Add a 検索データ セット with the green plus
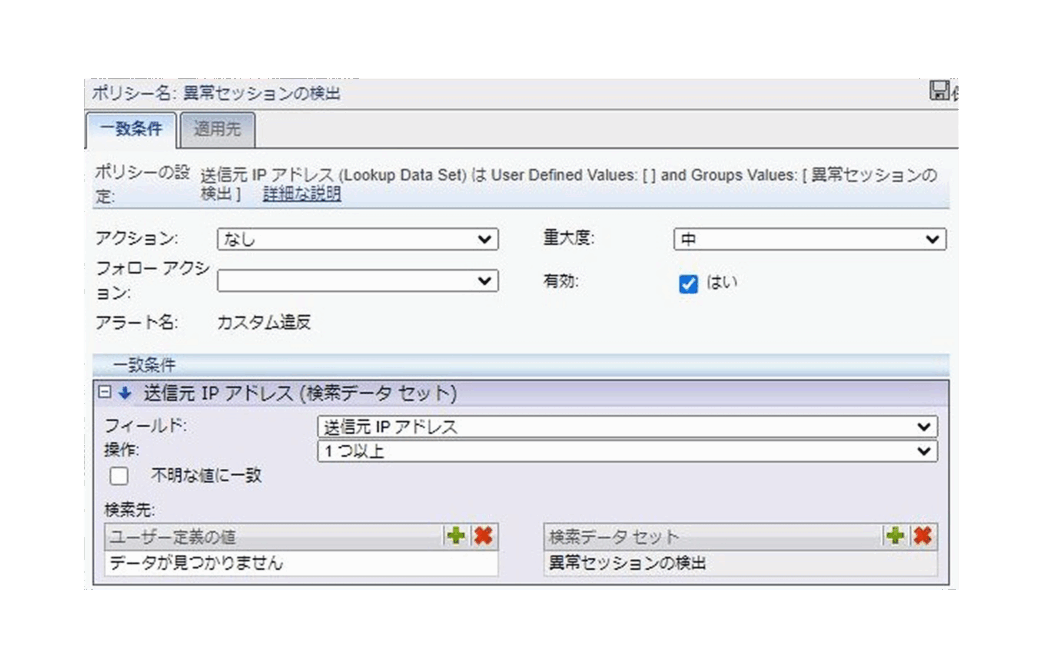1043x668 pixels. click(895, 537)
